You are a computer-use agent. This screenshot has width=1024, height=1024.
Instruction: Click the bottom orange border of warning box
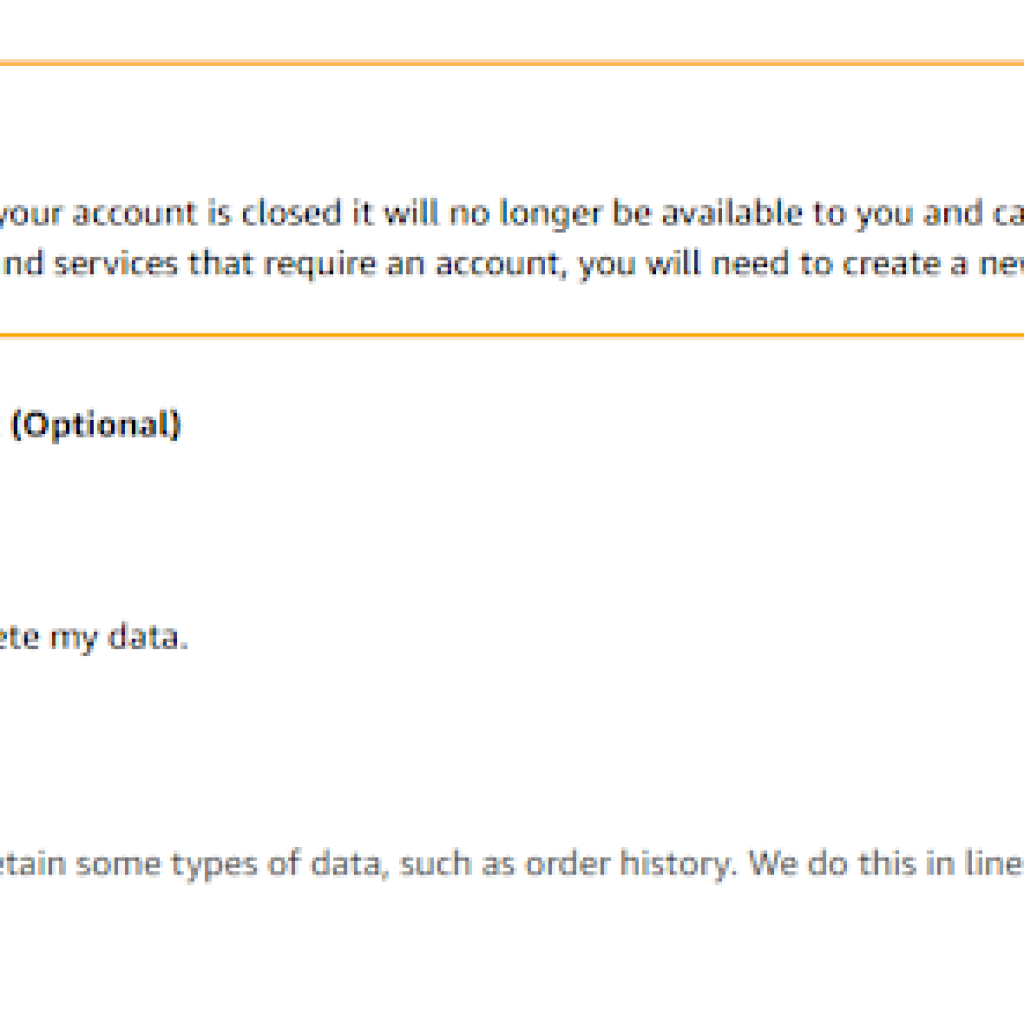click(512, 334)
